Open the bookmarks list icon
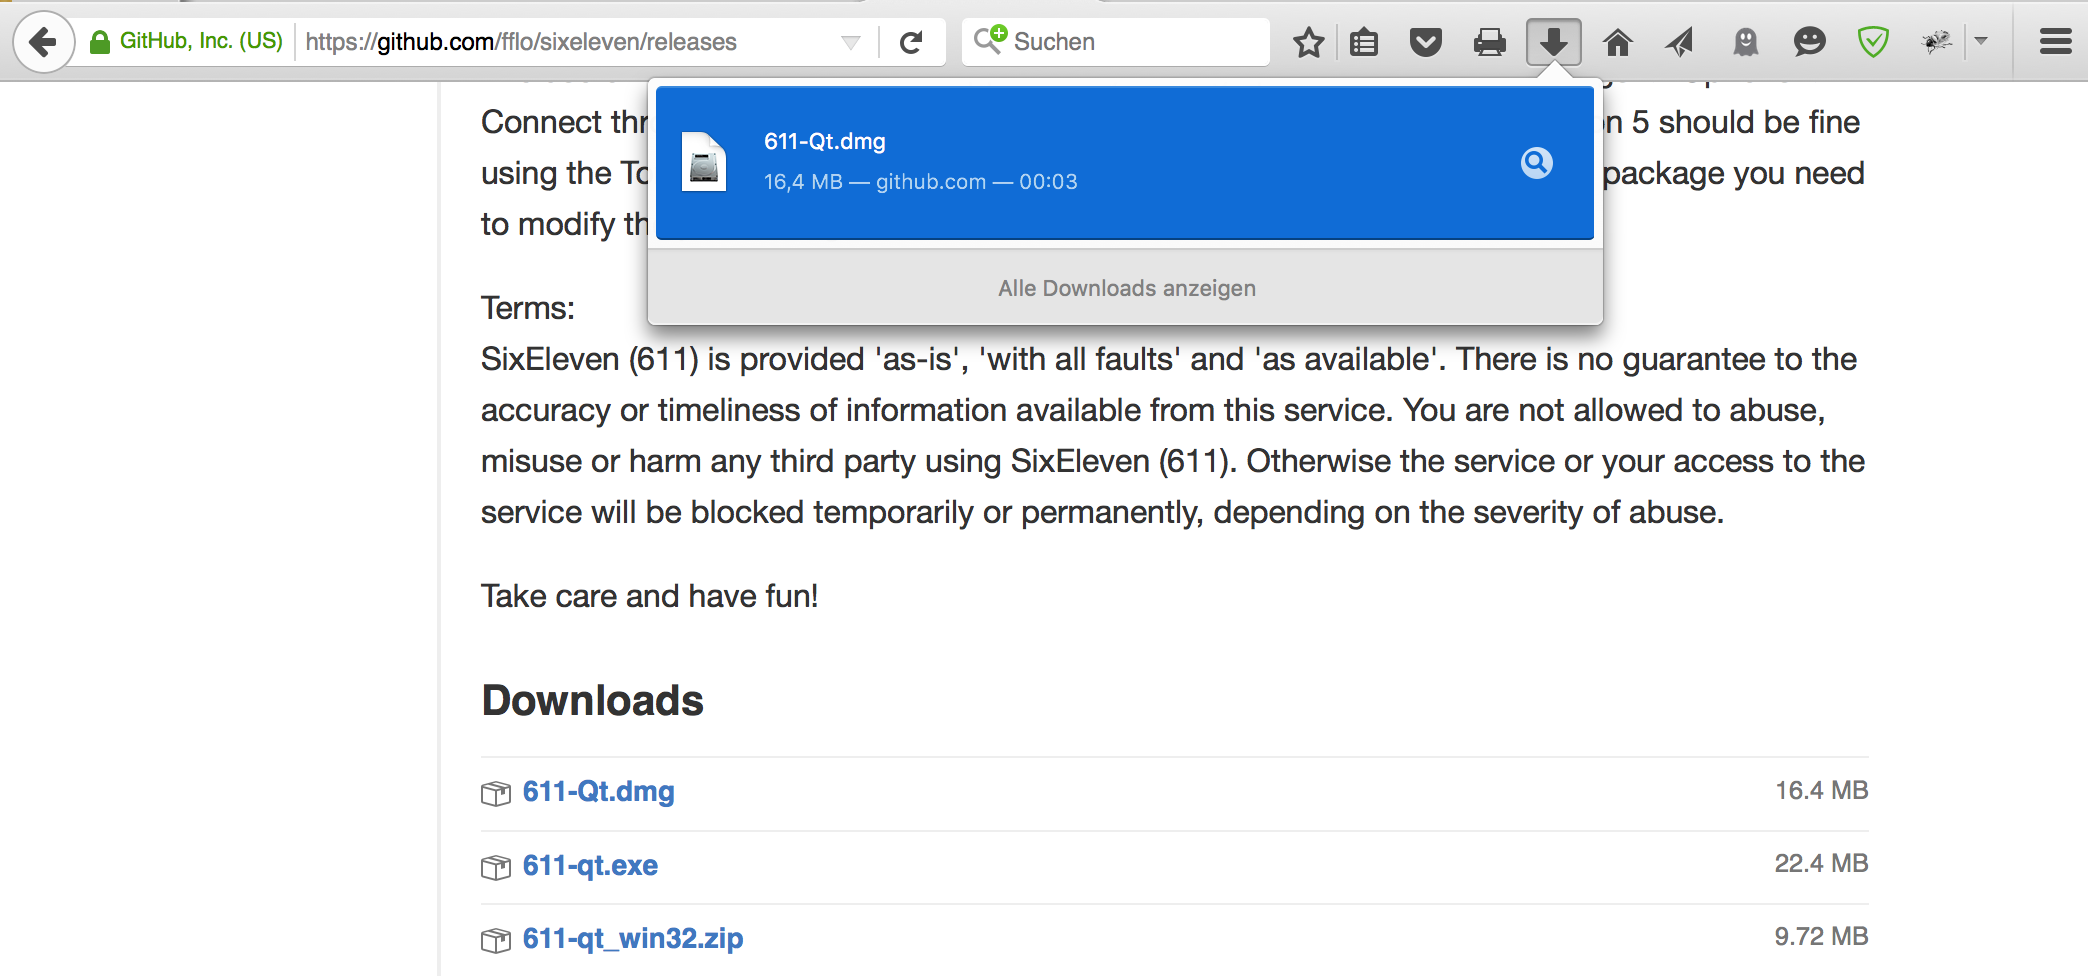 pyautogui.click(x=1364, y=42)
